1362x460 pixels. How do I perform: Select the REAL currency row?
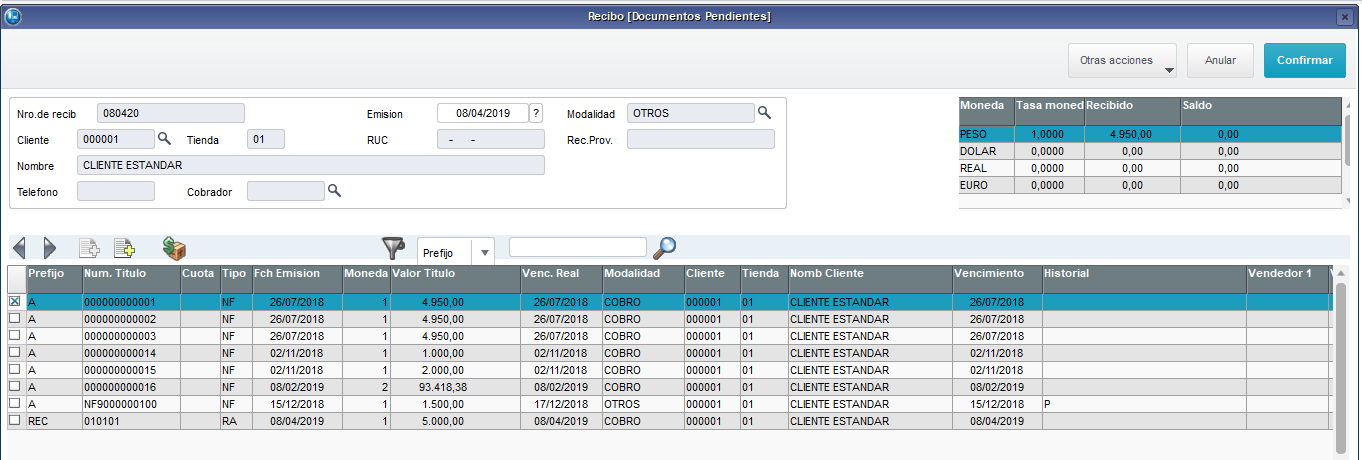click(1150, 167)
